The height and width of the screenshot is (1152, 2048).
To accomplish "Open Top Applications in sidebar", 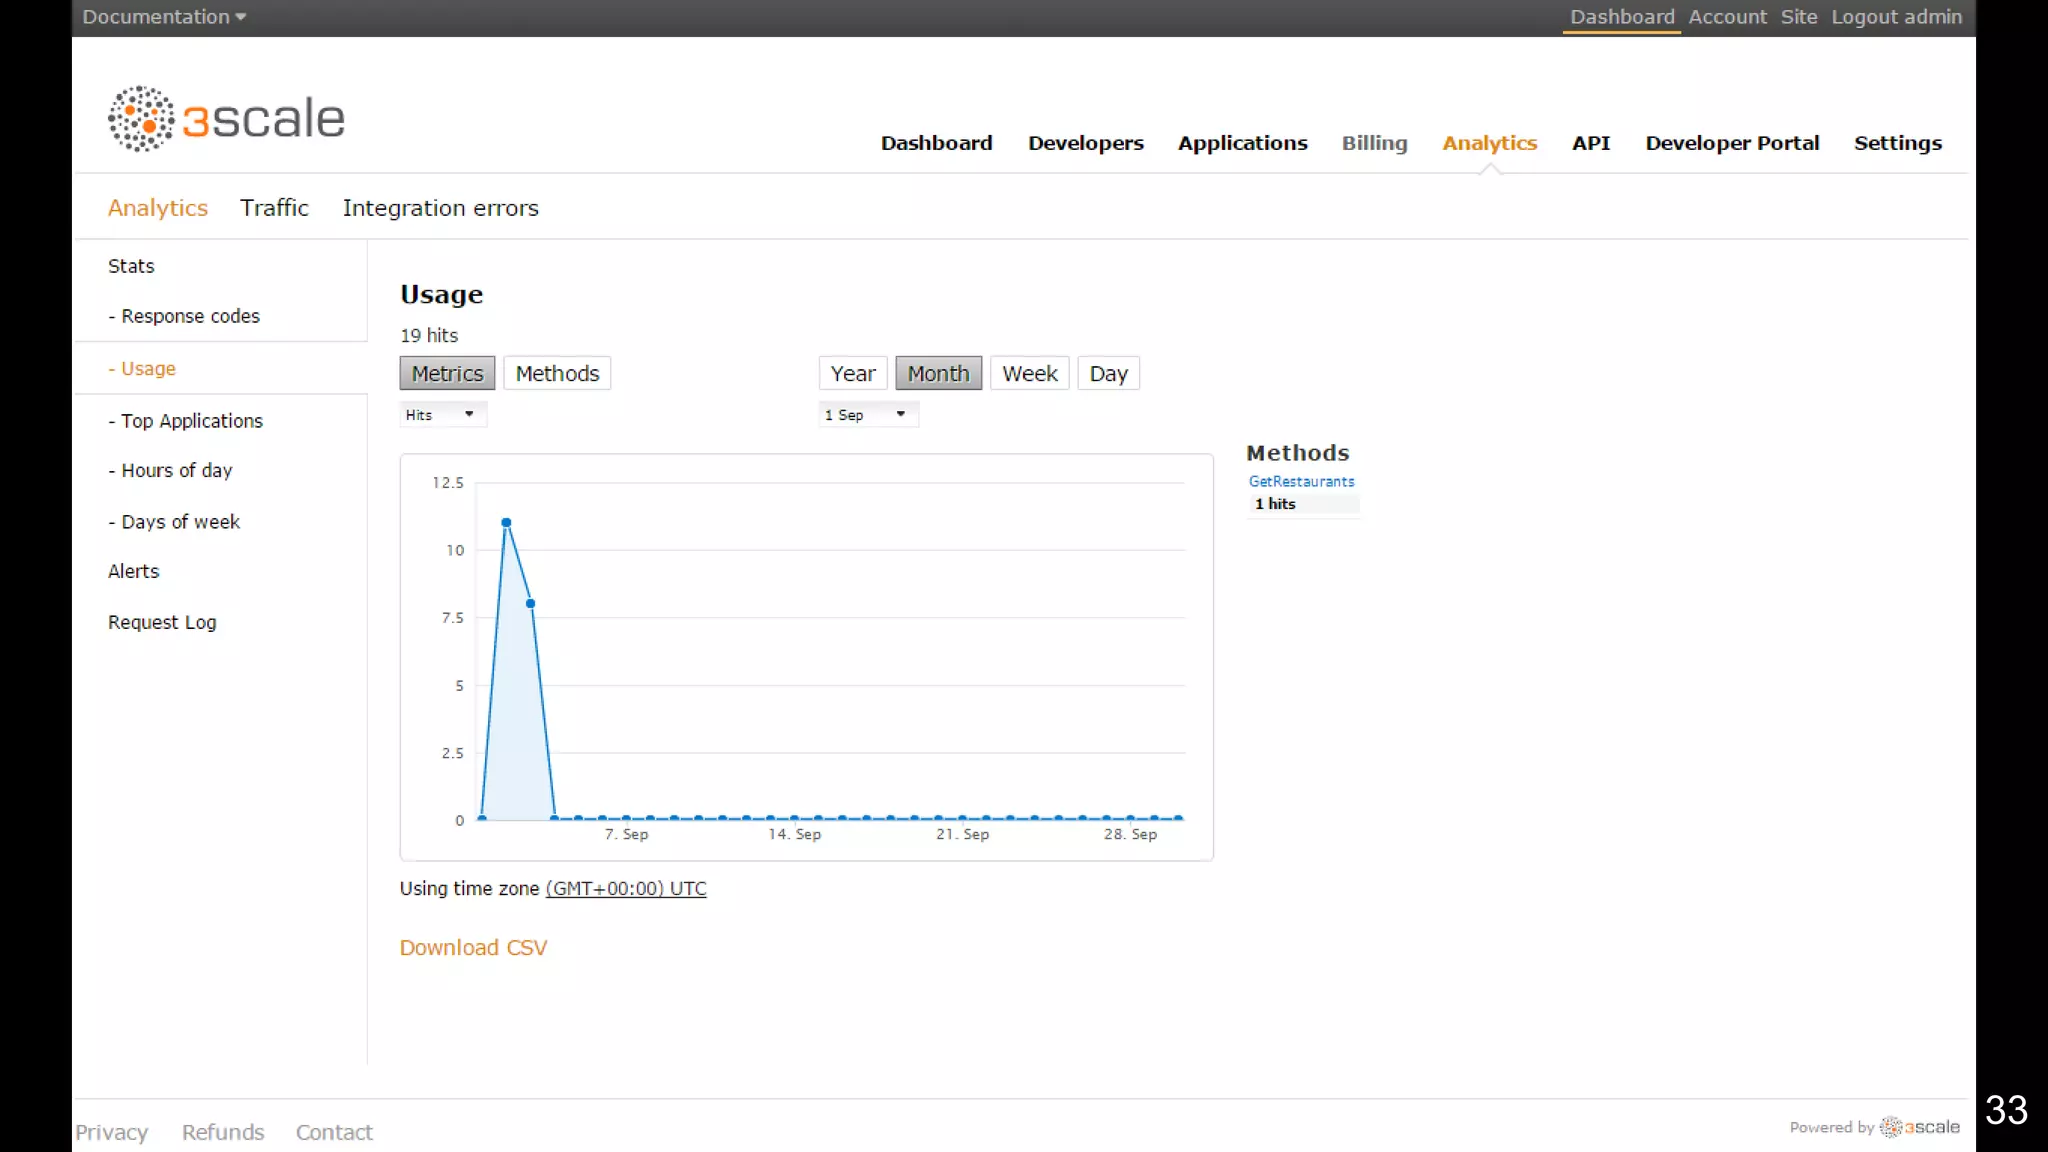I will 191,421.
